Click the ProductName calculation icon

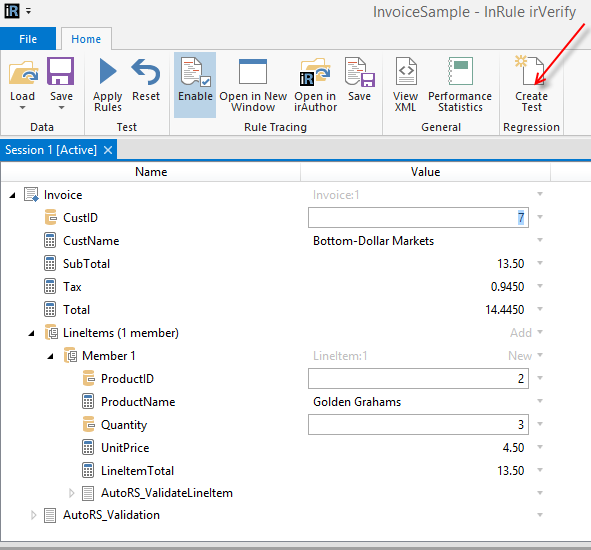88,401
